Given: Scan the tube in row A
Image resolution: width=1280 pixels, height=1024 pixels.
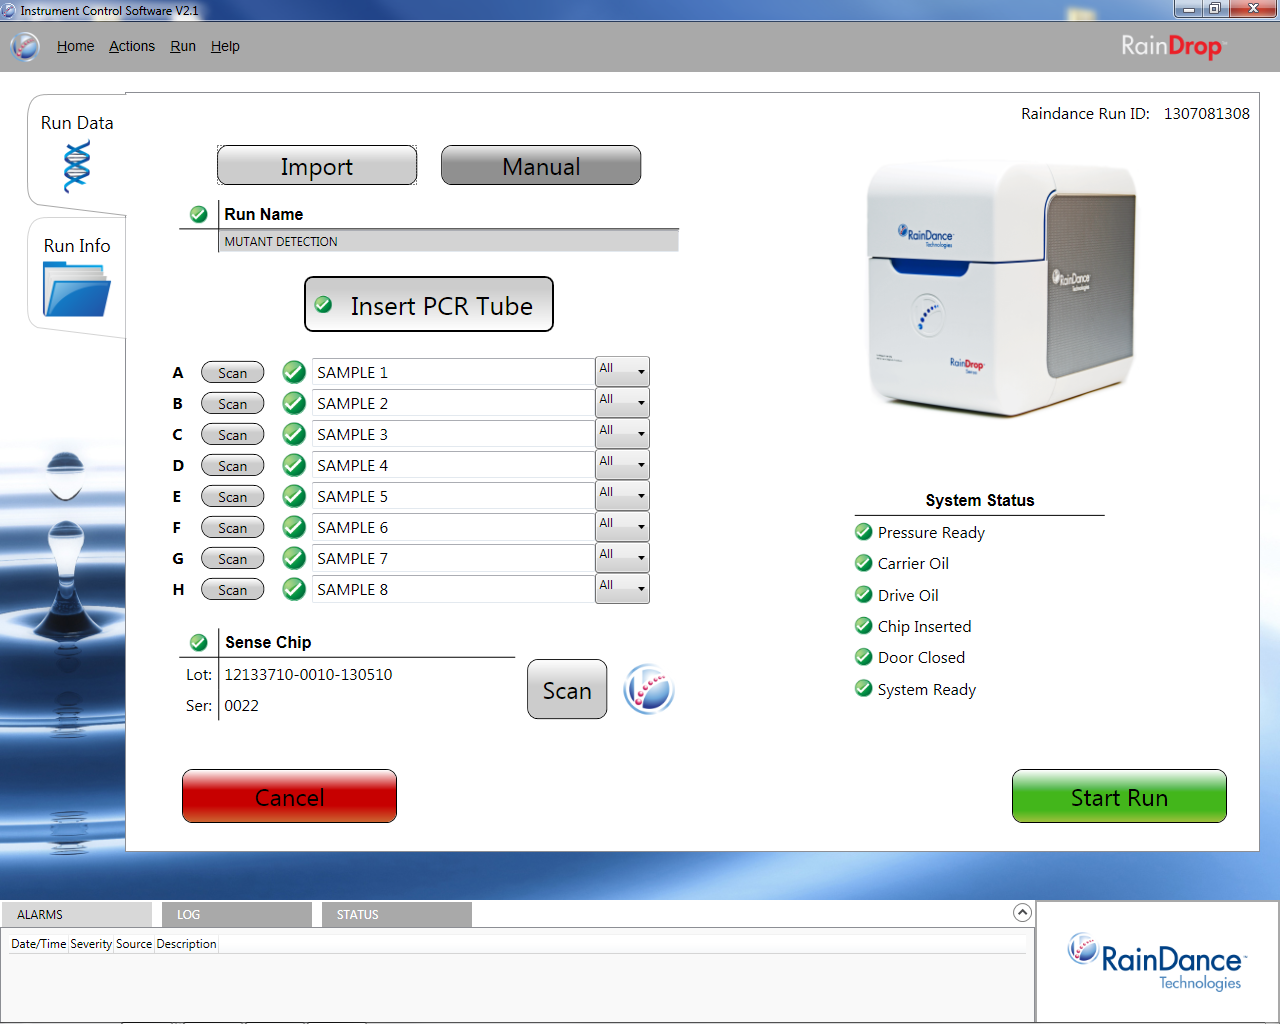Looking at the screenshot, I should 233,372.
